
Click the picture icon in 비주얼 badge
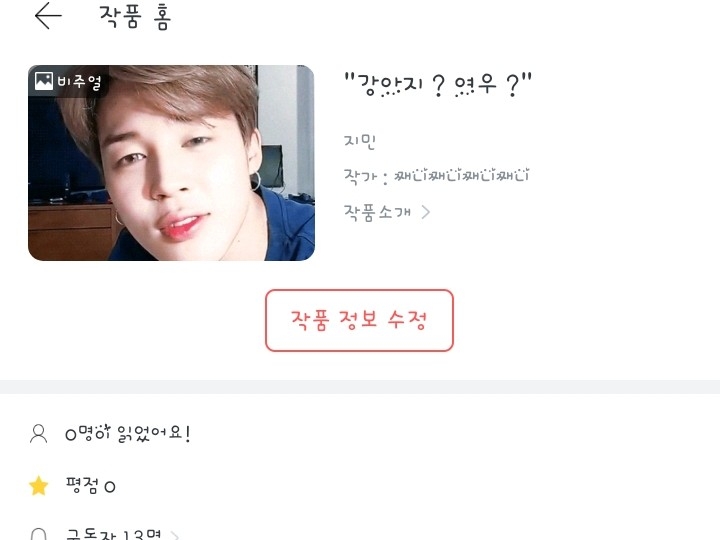44,81
